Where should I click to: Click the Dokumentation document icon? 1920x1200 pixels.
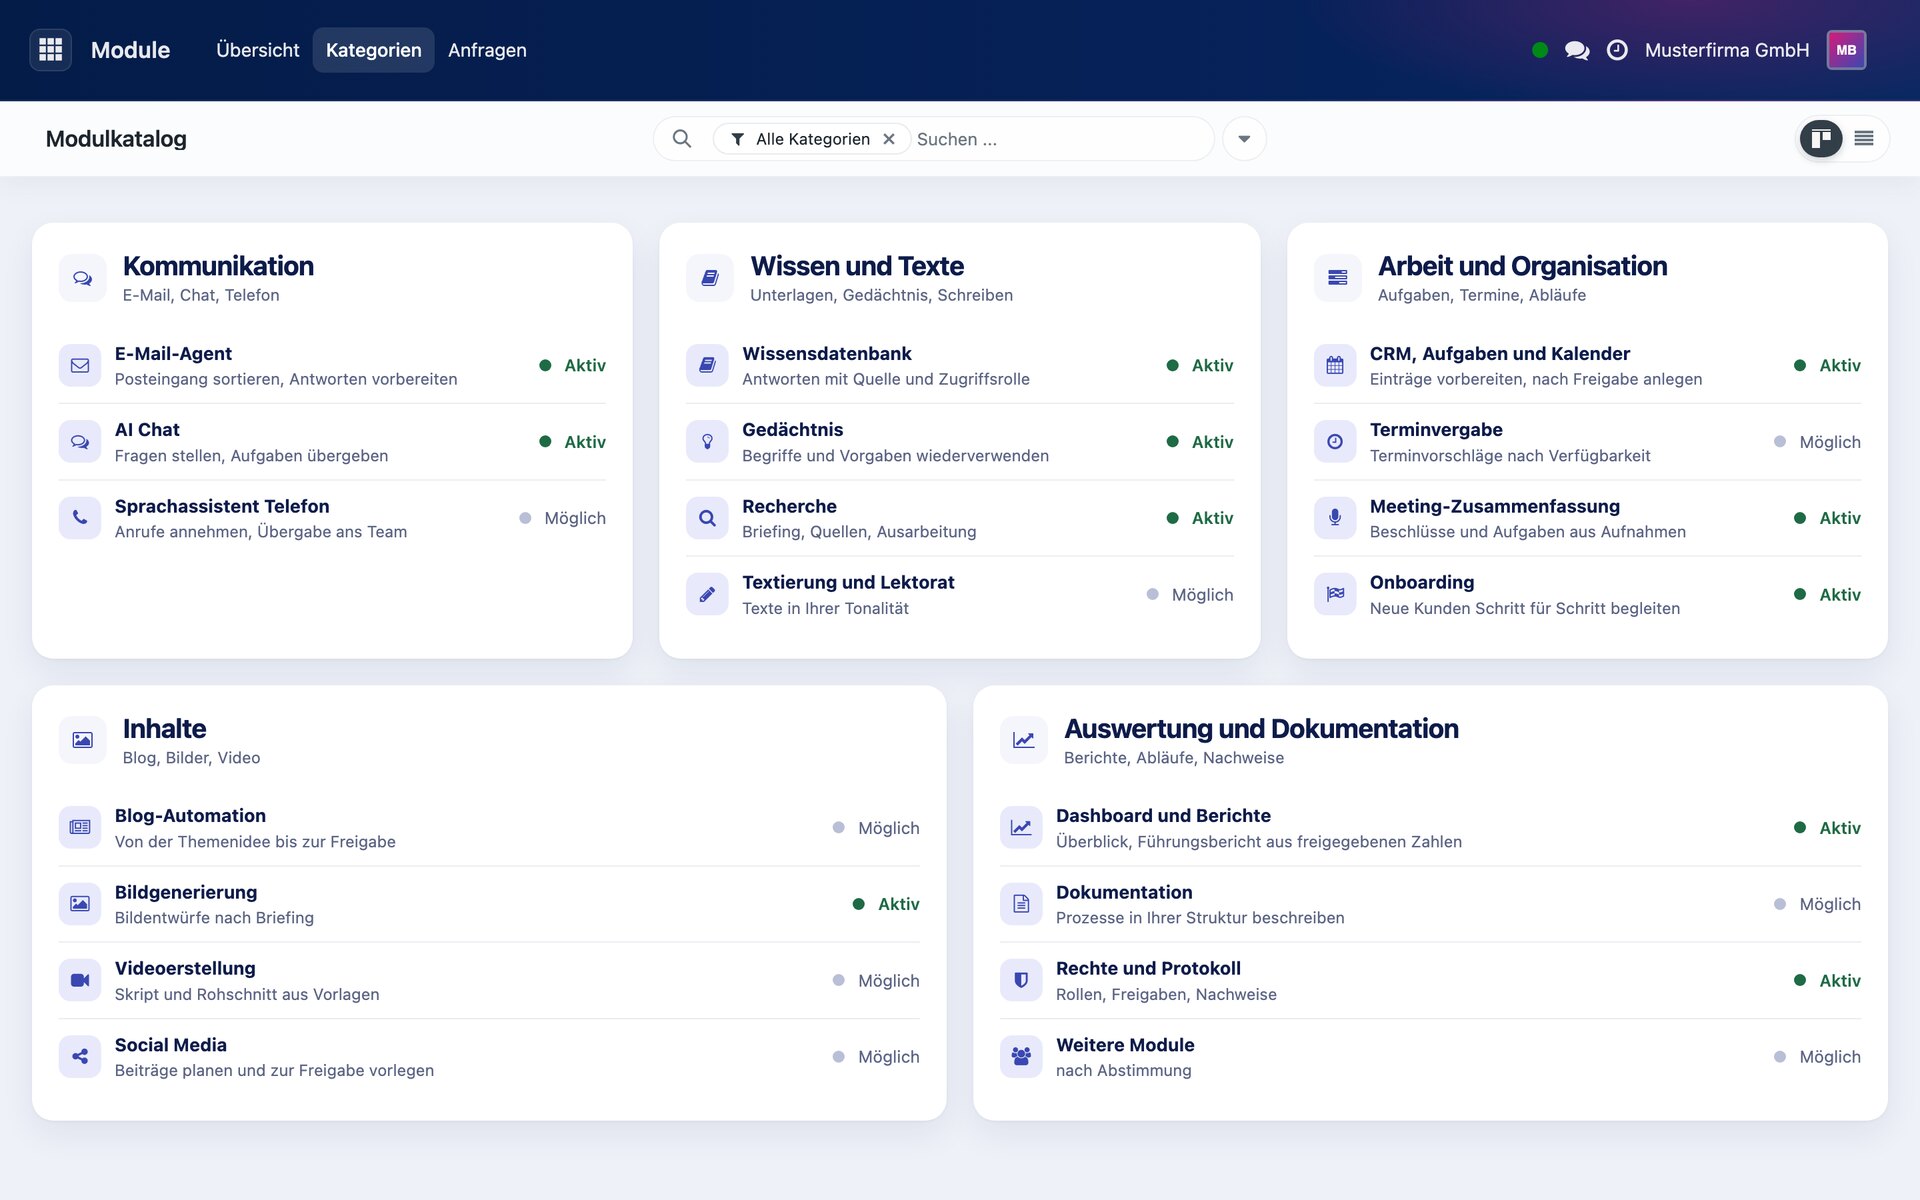[x=1021, y=904]
